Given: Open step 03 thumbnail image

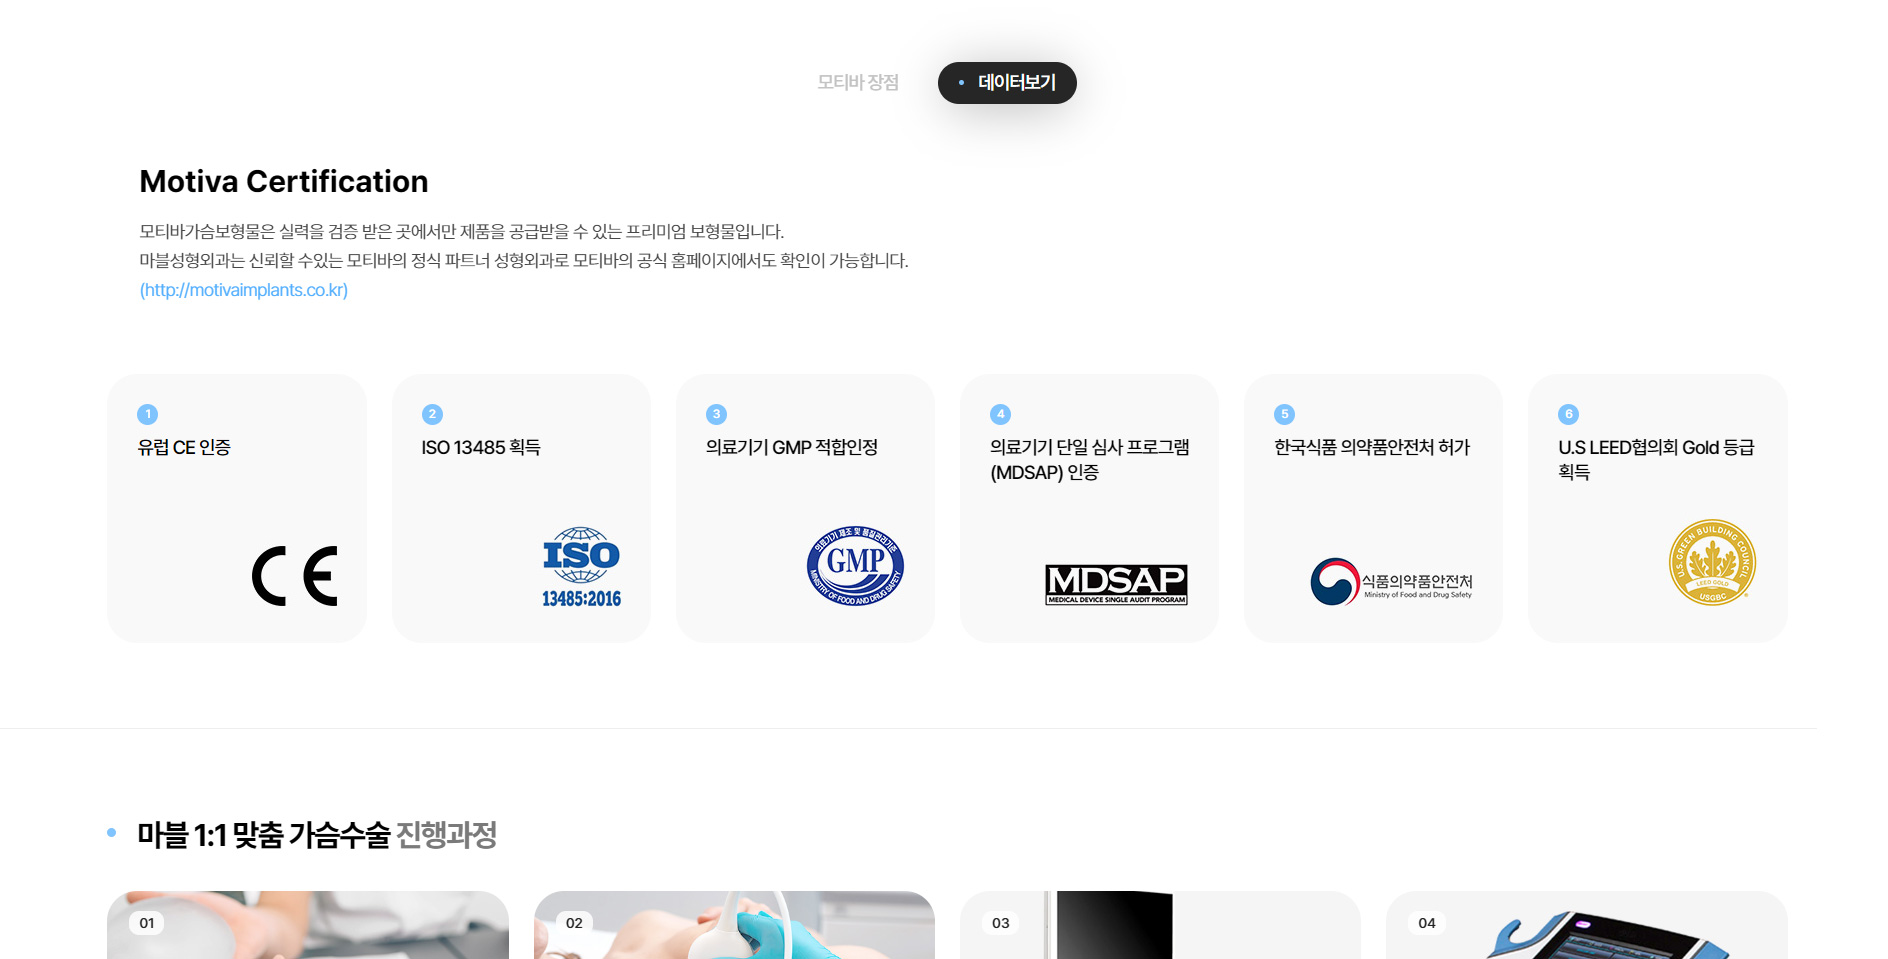Looking at the screenshot, I should pos(1160,930).
